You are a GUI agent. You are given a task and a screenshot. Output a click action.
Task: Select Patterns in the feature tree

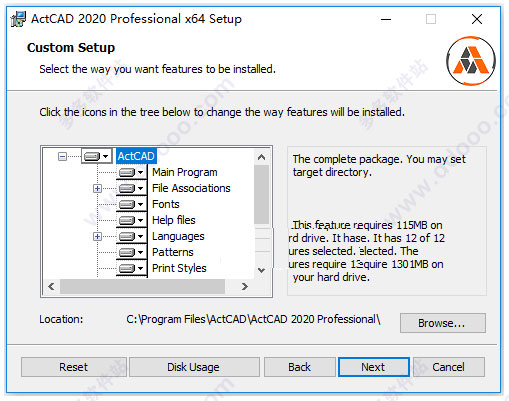[173, 252]
